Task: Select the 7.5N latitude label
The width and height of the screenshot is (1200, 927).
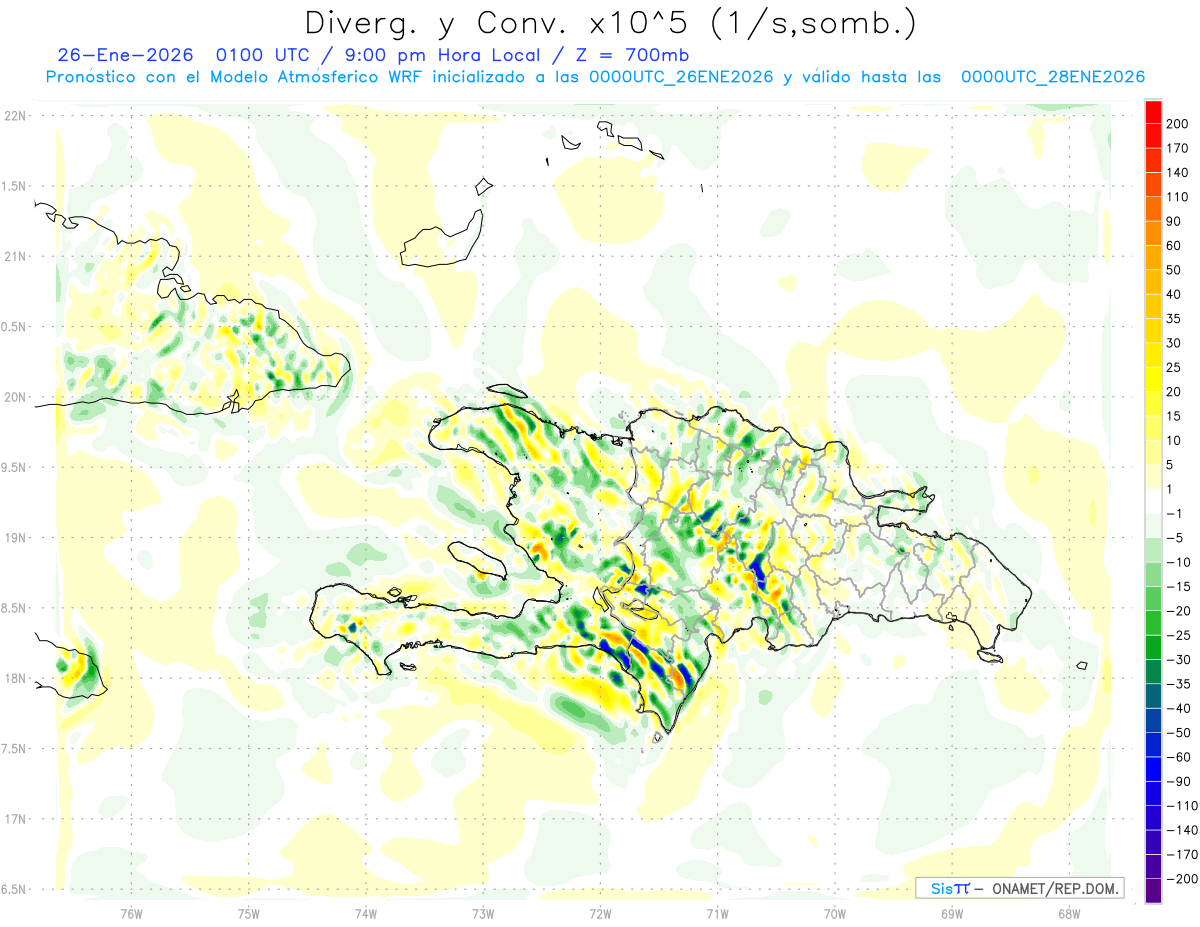Action: (14, 749)
